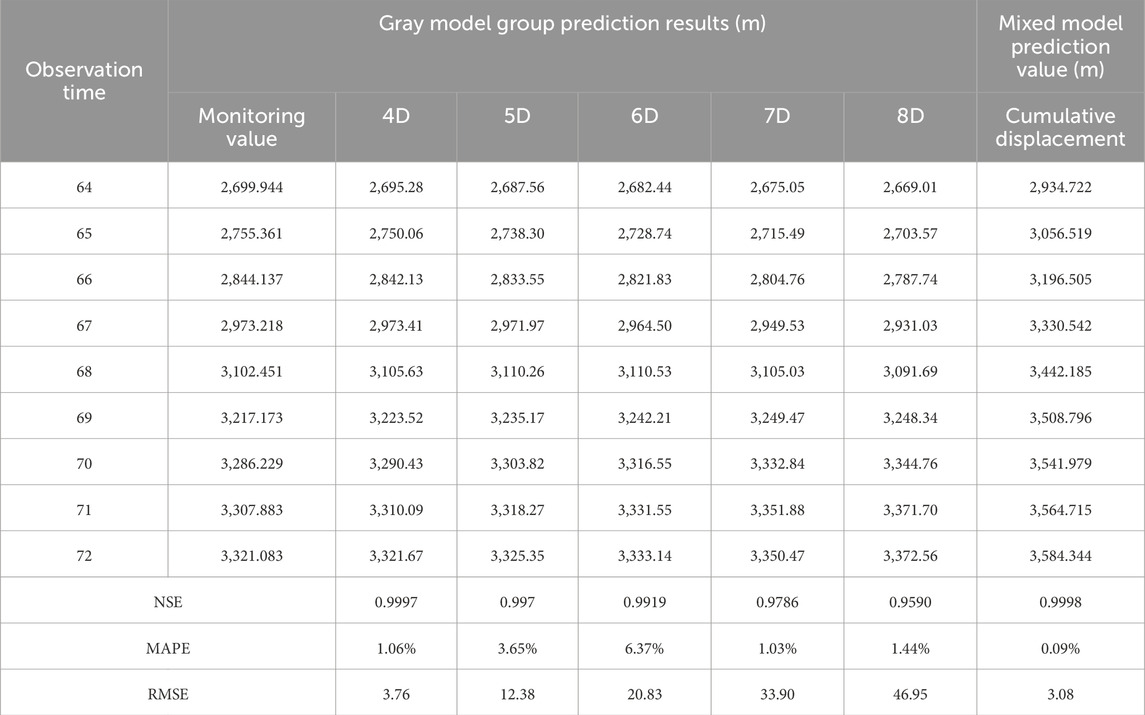Click the 6D MAPE value 6.37%
The image size is (1145, 715).
644,649
